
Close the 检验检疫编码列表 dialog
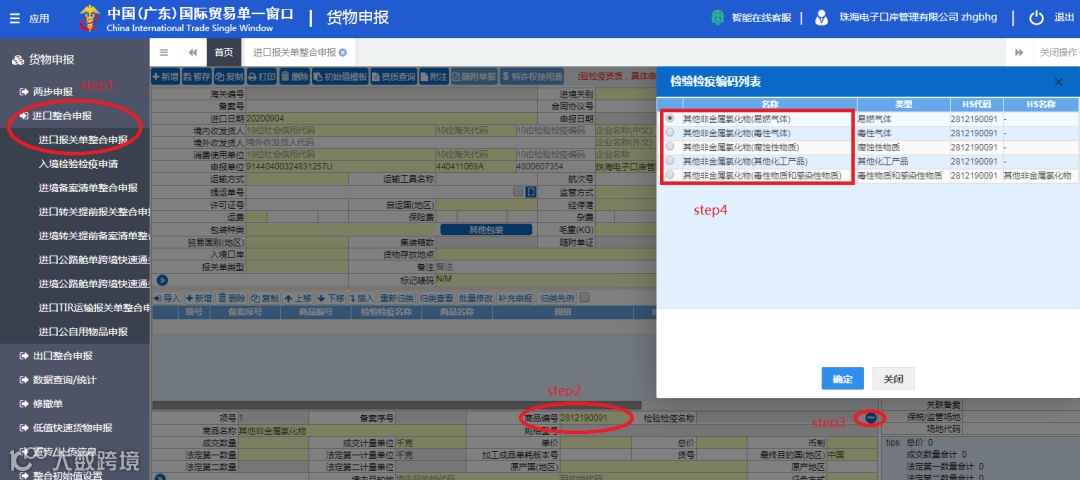(x=1059, y=82)
